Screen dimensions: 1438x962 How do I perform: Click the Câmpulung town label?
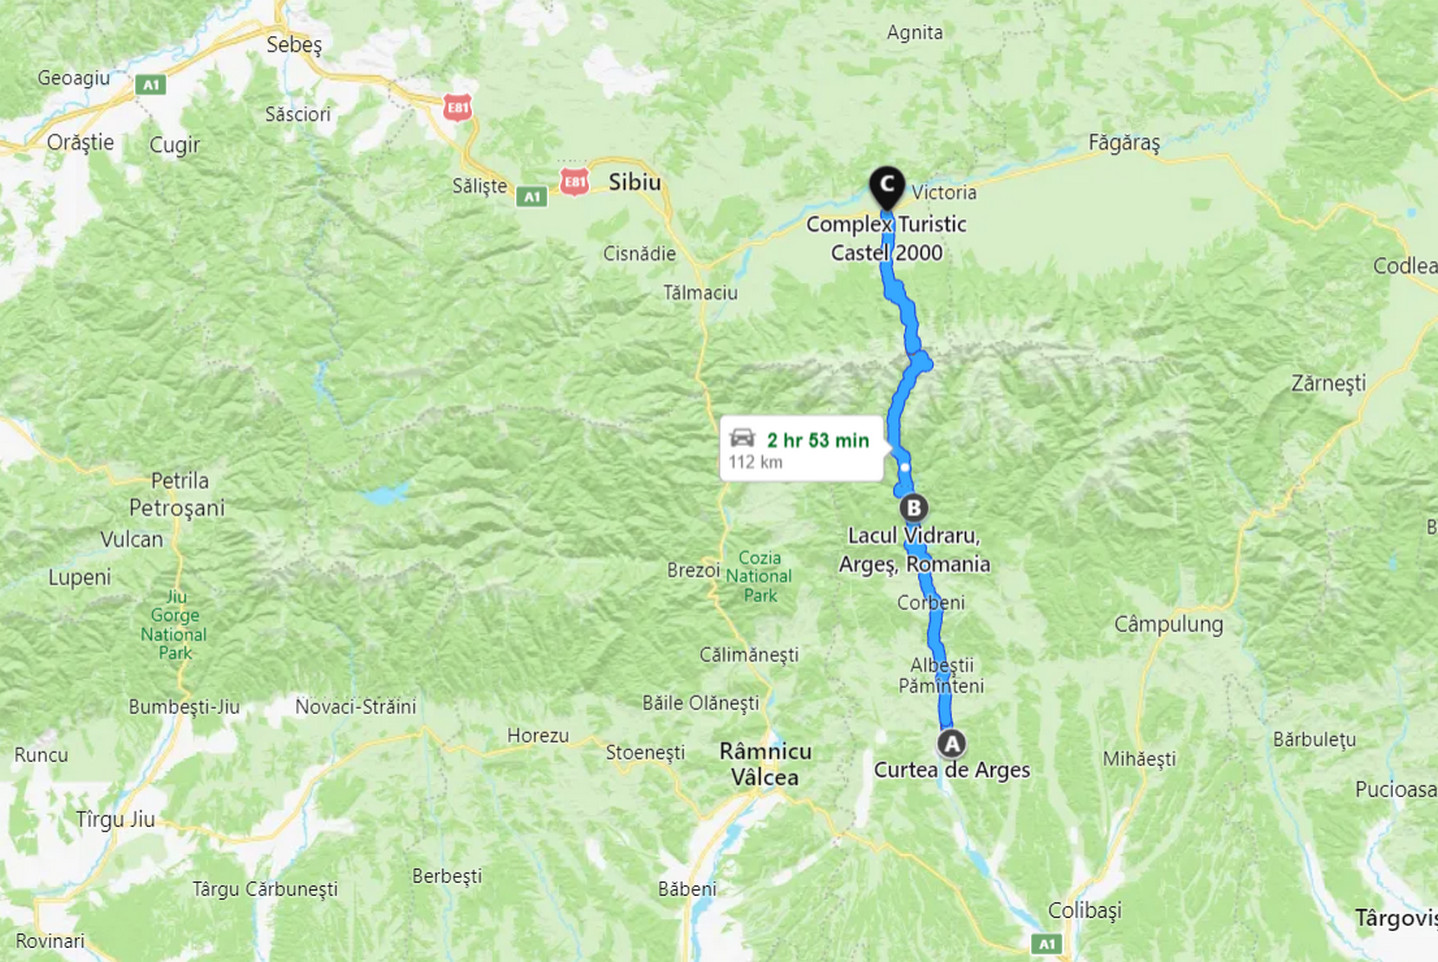pyautogui.click(x=1169, y=625)
